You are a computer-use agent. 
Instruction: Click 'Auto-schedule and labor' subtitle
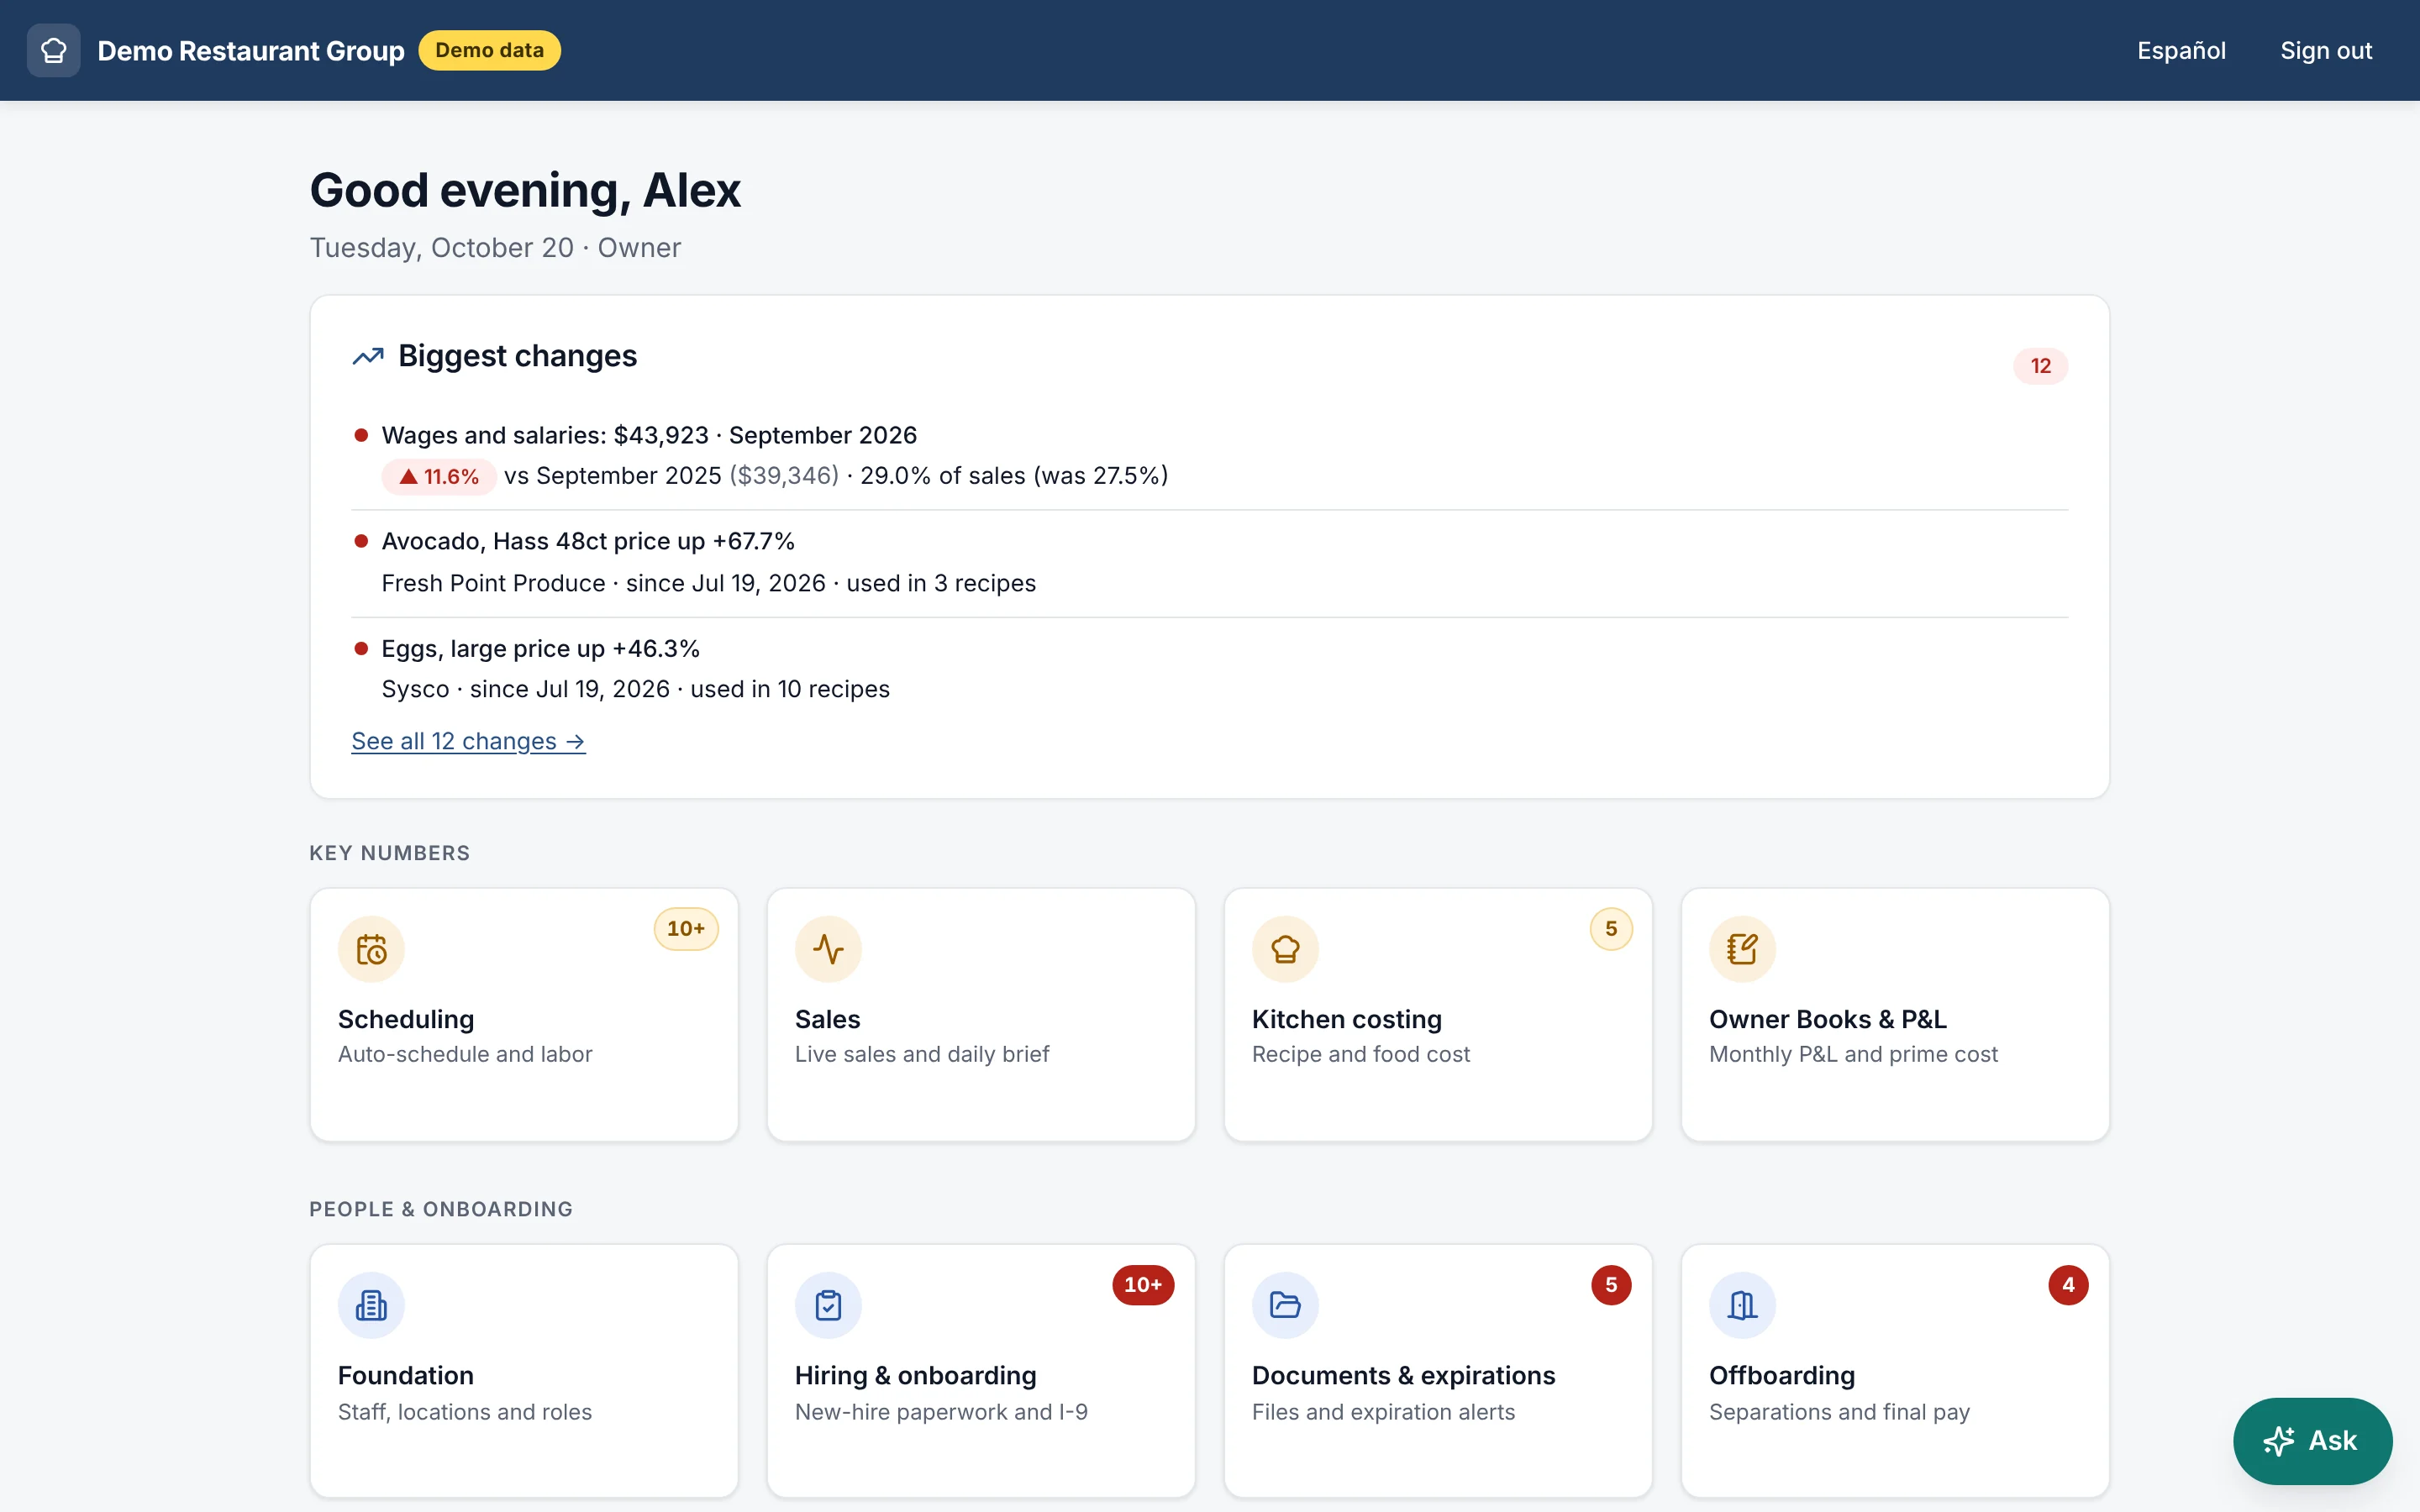[465, 1054]
